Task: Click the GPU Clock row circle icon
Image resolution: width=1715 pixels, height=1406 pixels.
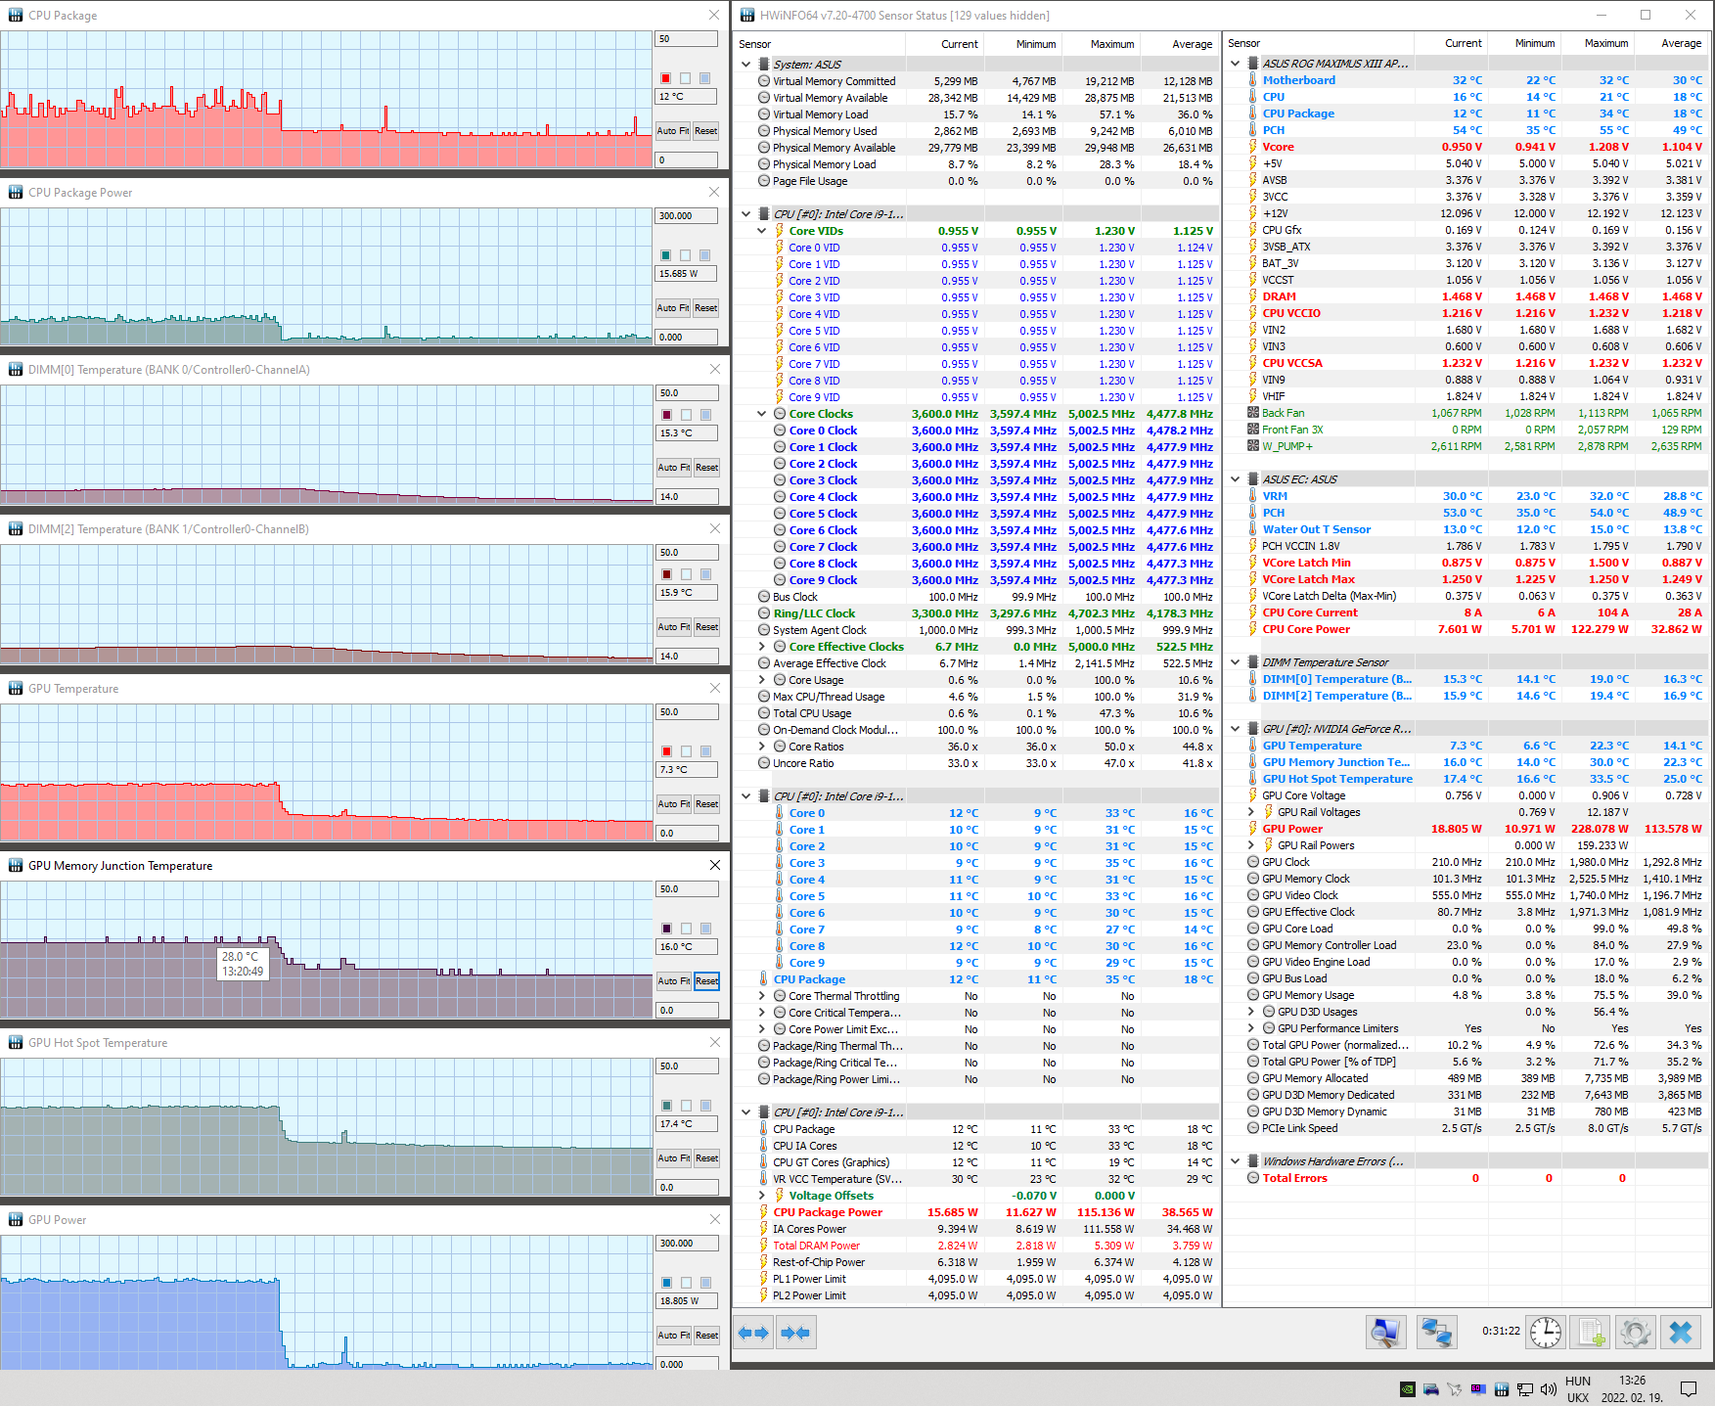Action: 1253,862
